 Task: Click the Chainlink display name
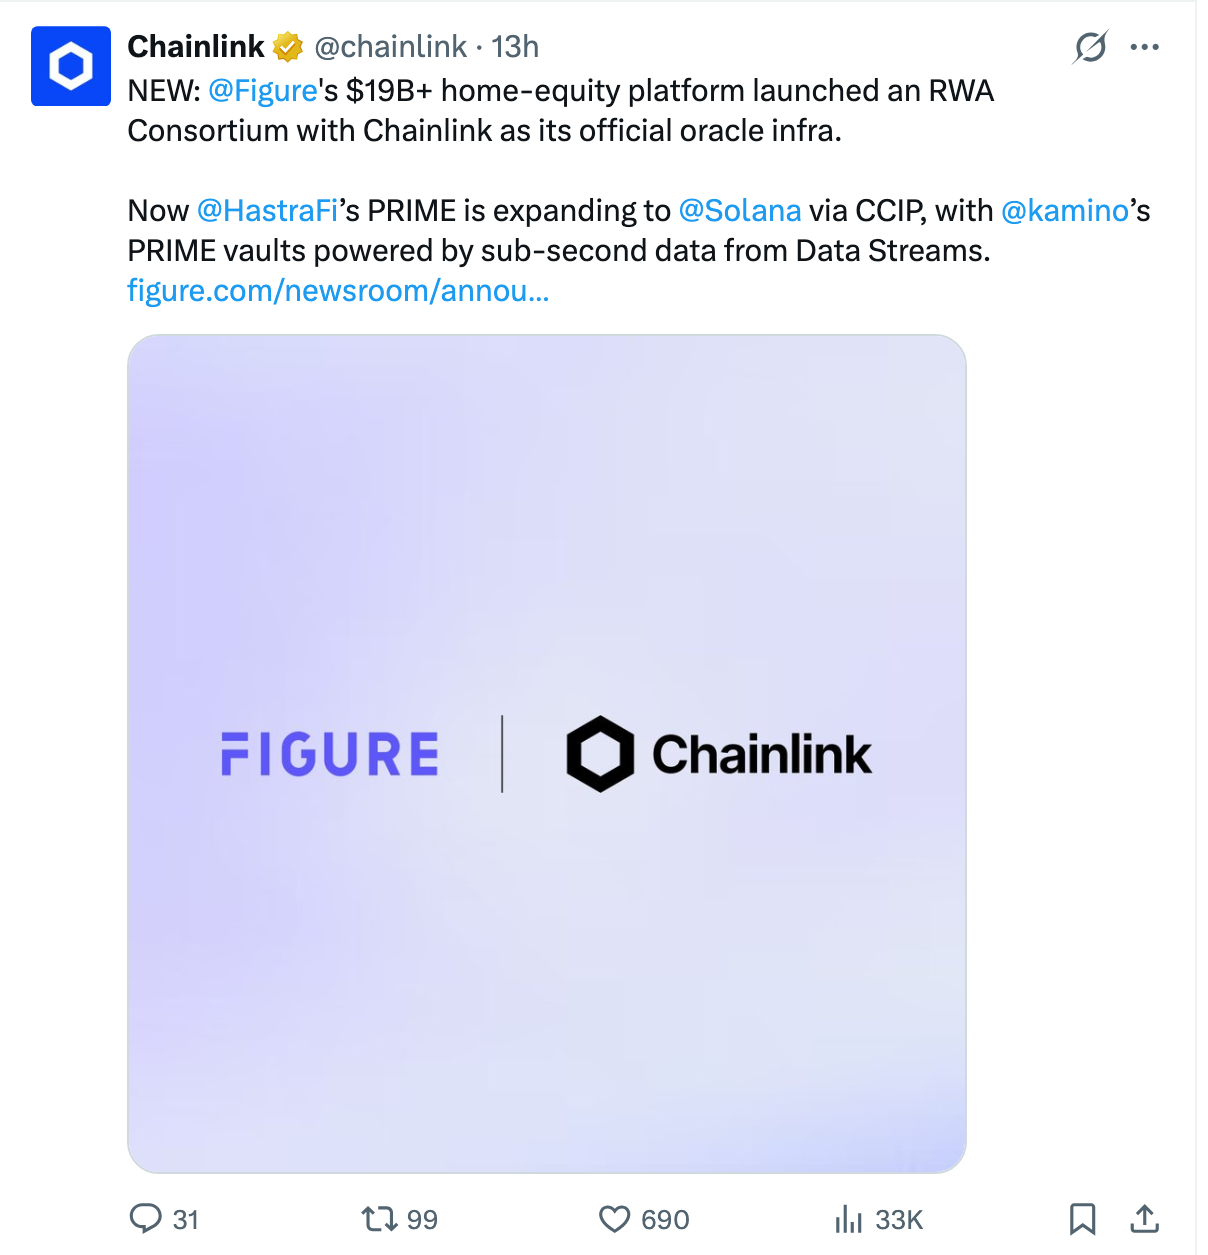tap(196, 45)
